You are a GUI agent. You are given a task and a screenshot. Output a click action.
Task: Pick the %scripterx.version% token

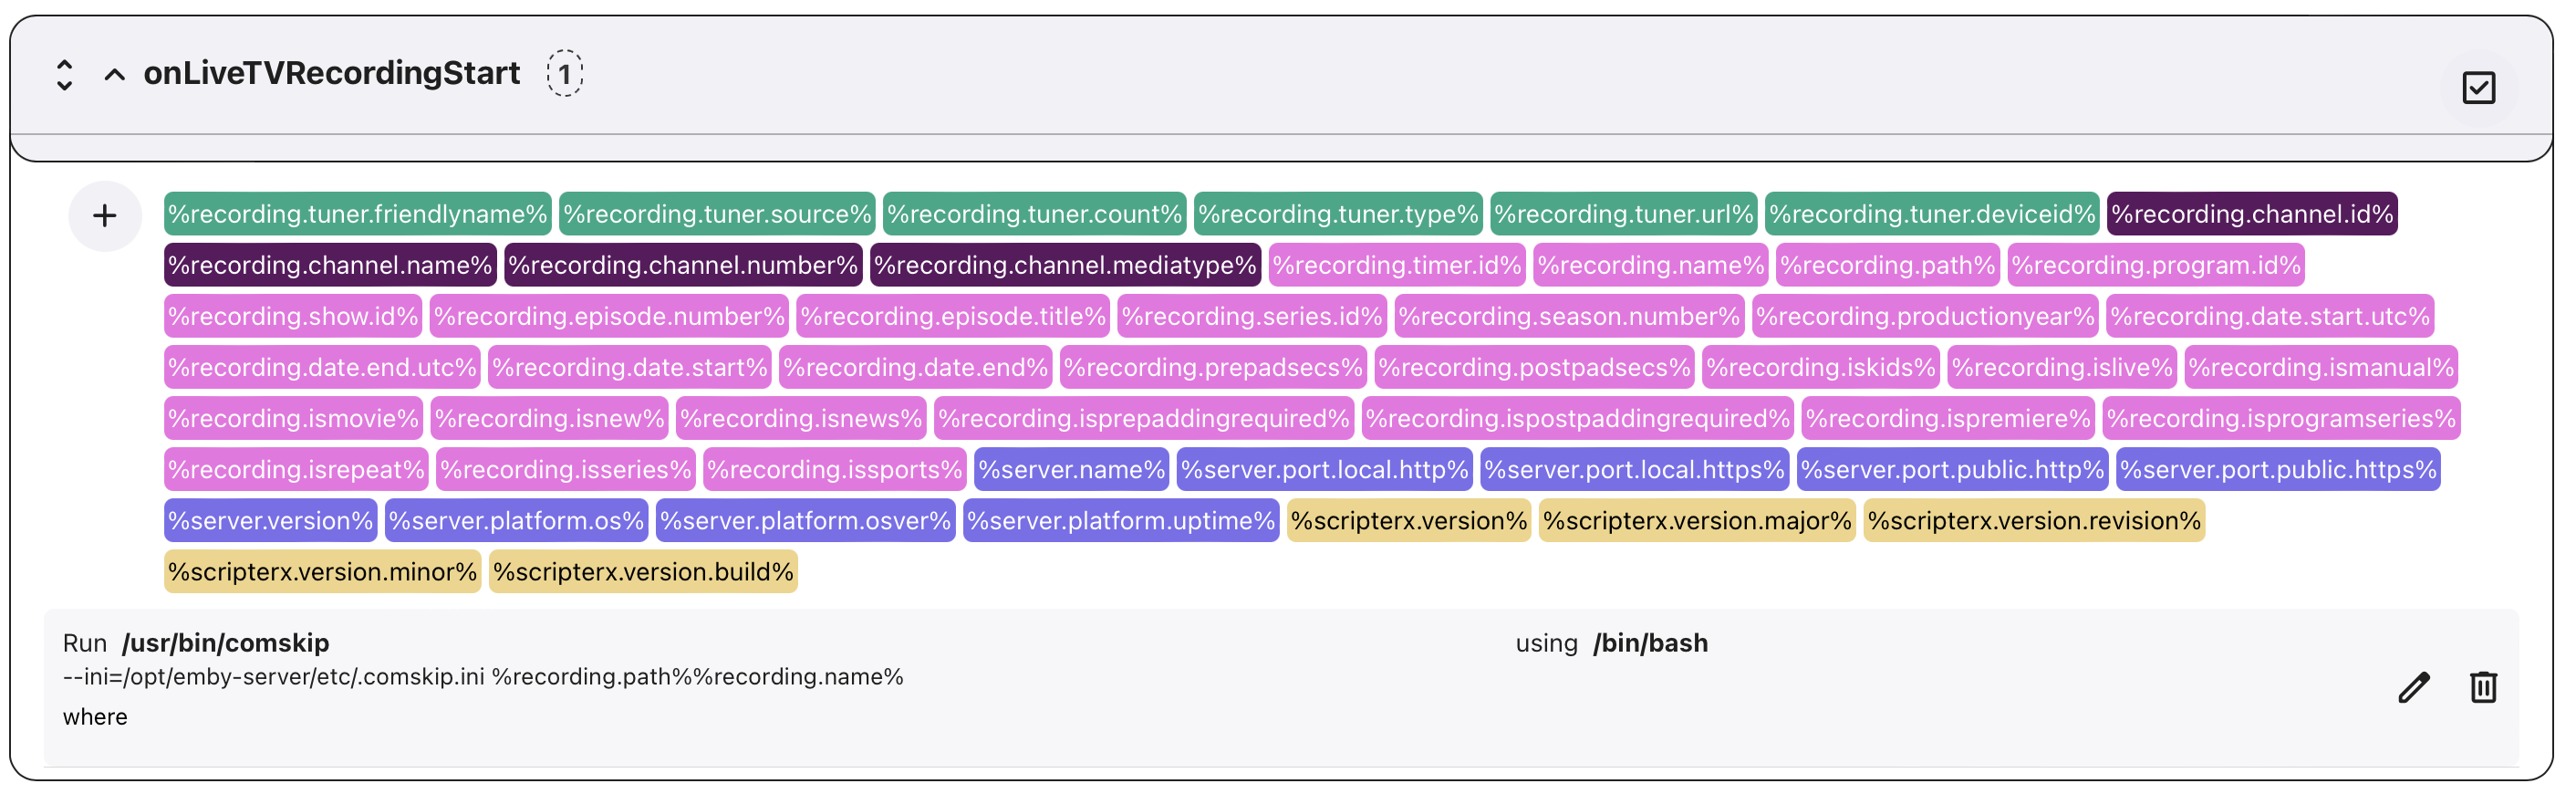pos(1408,521)
